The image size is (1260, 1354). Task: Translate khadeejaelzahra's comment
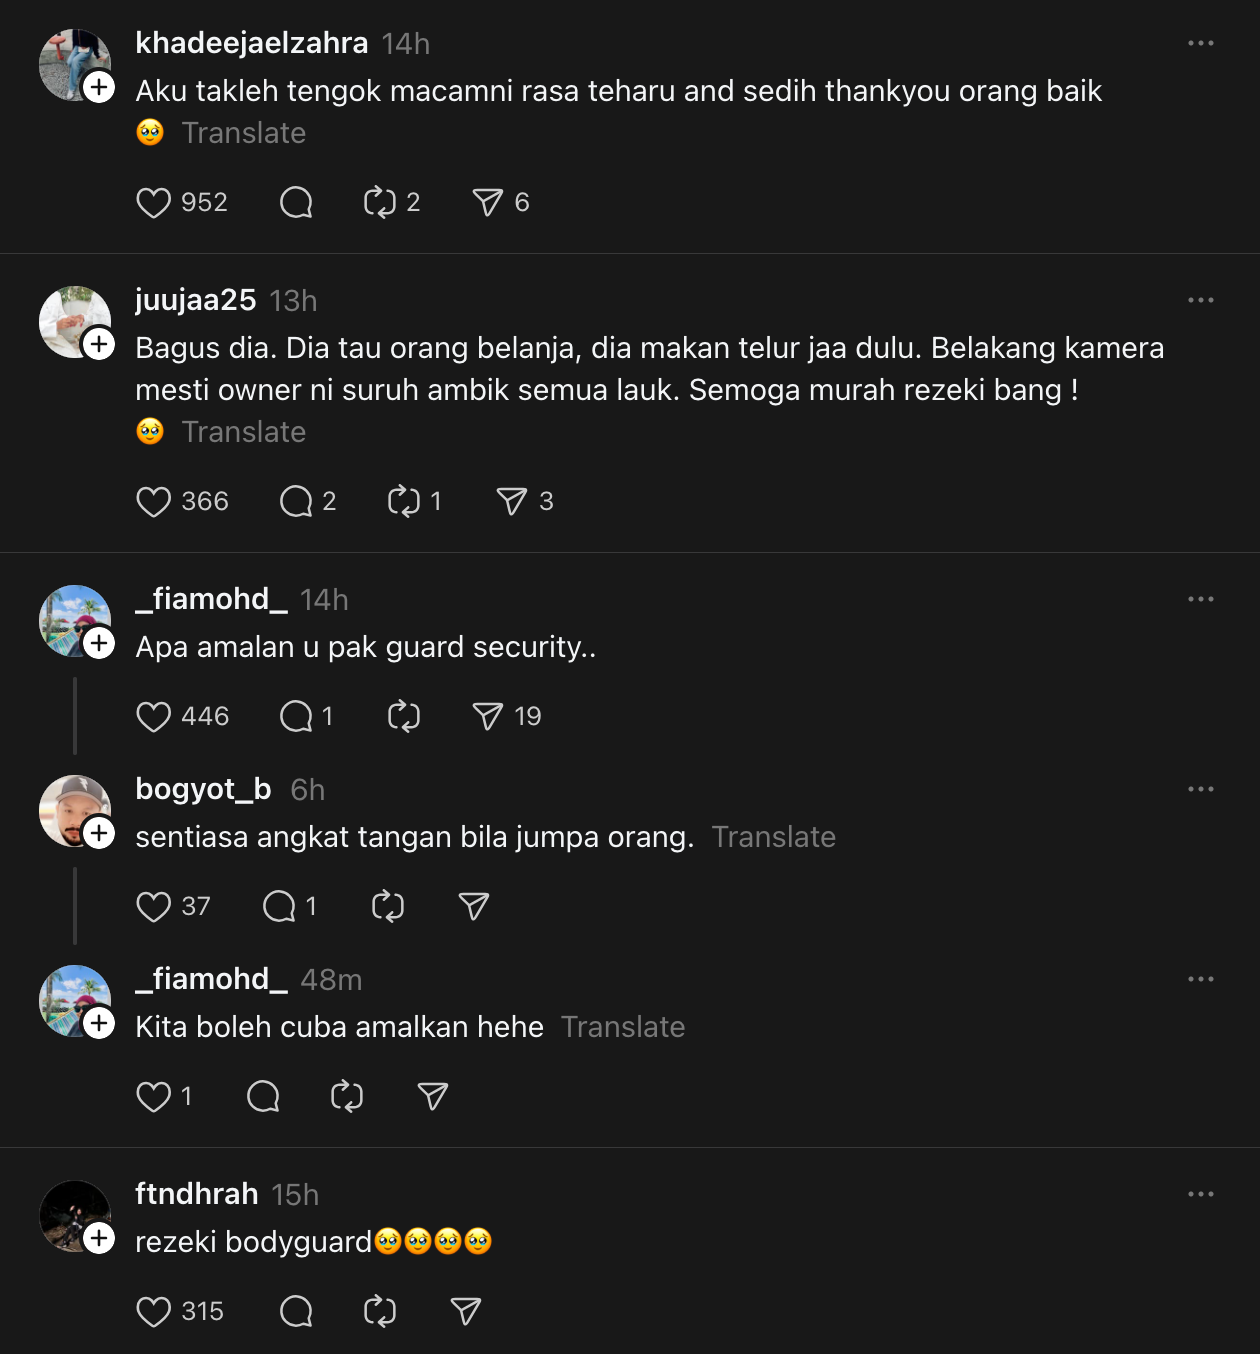click(x=243, y=133)
